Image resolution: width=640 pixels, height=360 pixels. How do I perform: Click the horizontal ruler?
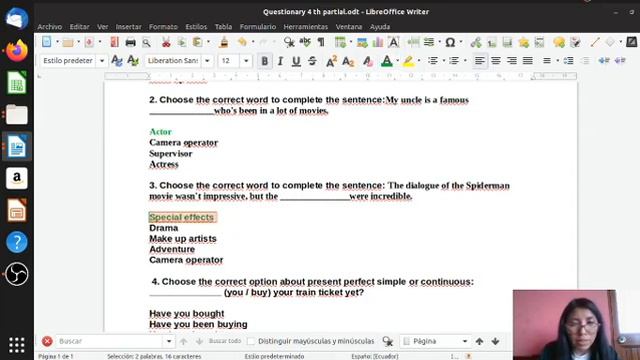click(341, 76)
